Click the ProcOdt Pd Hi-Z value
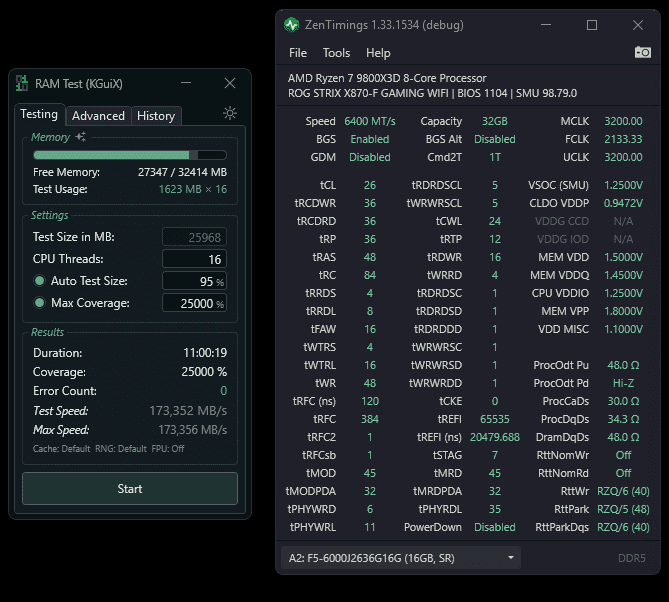The image size is (669, 602). click(x=623, y=383)
